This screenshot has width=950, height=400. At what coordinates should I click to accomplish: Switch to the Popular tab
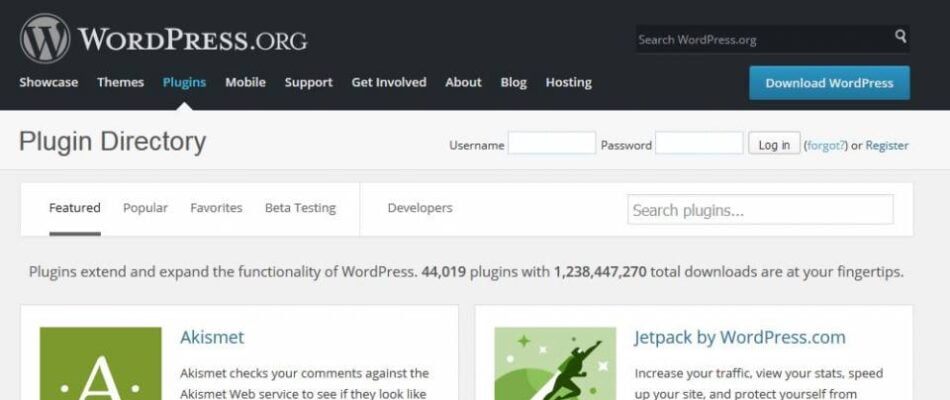(145, 208)
